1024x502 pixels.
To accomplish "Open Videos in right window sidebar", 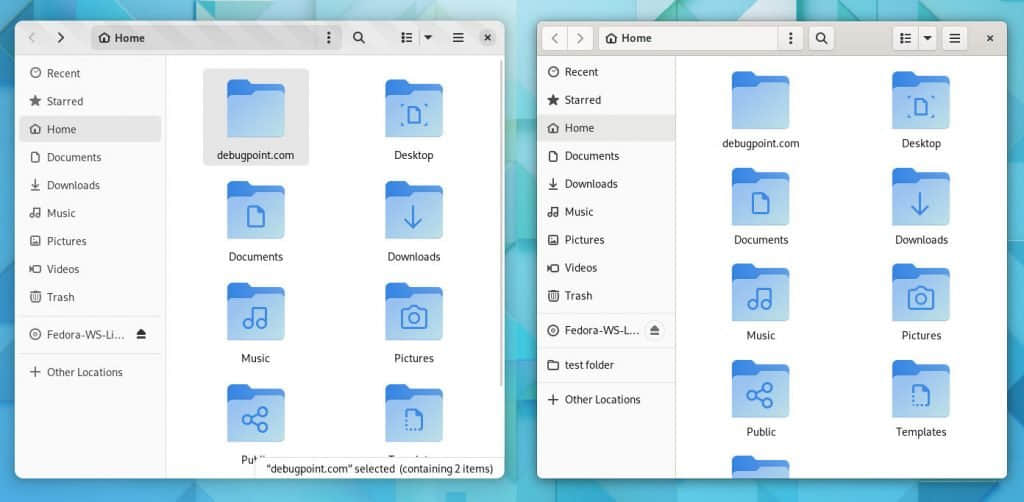I will (606, 268).
